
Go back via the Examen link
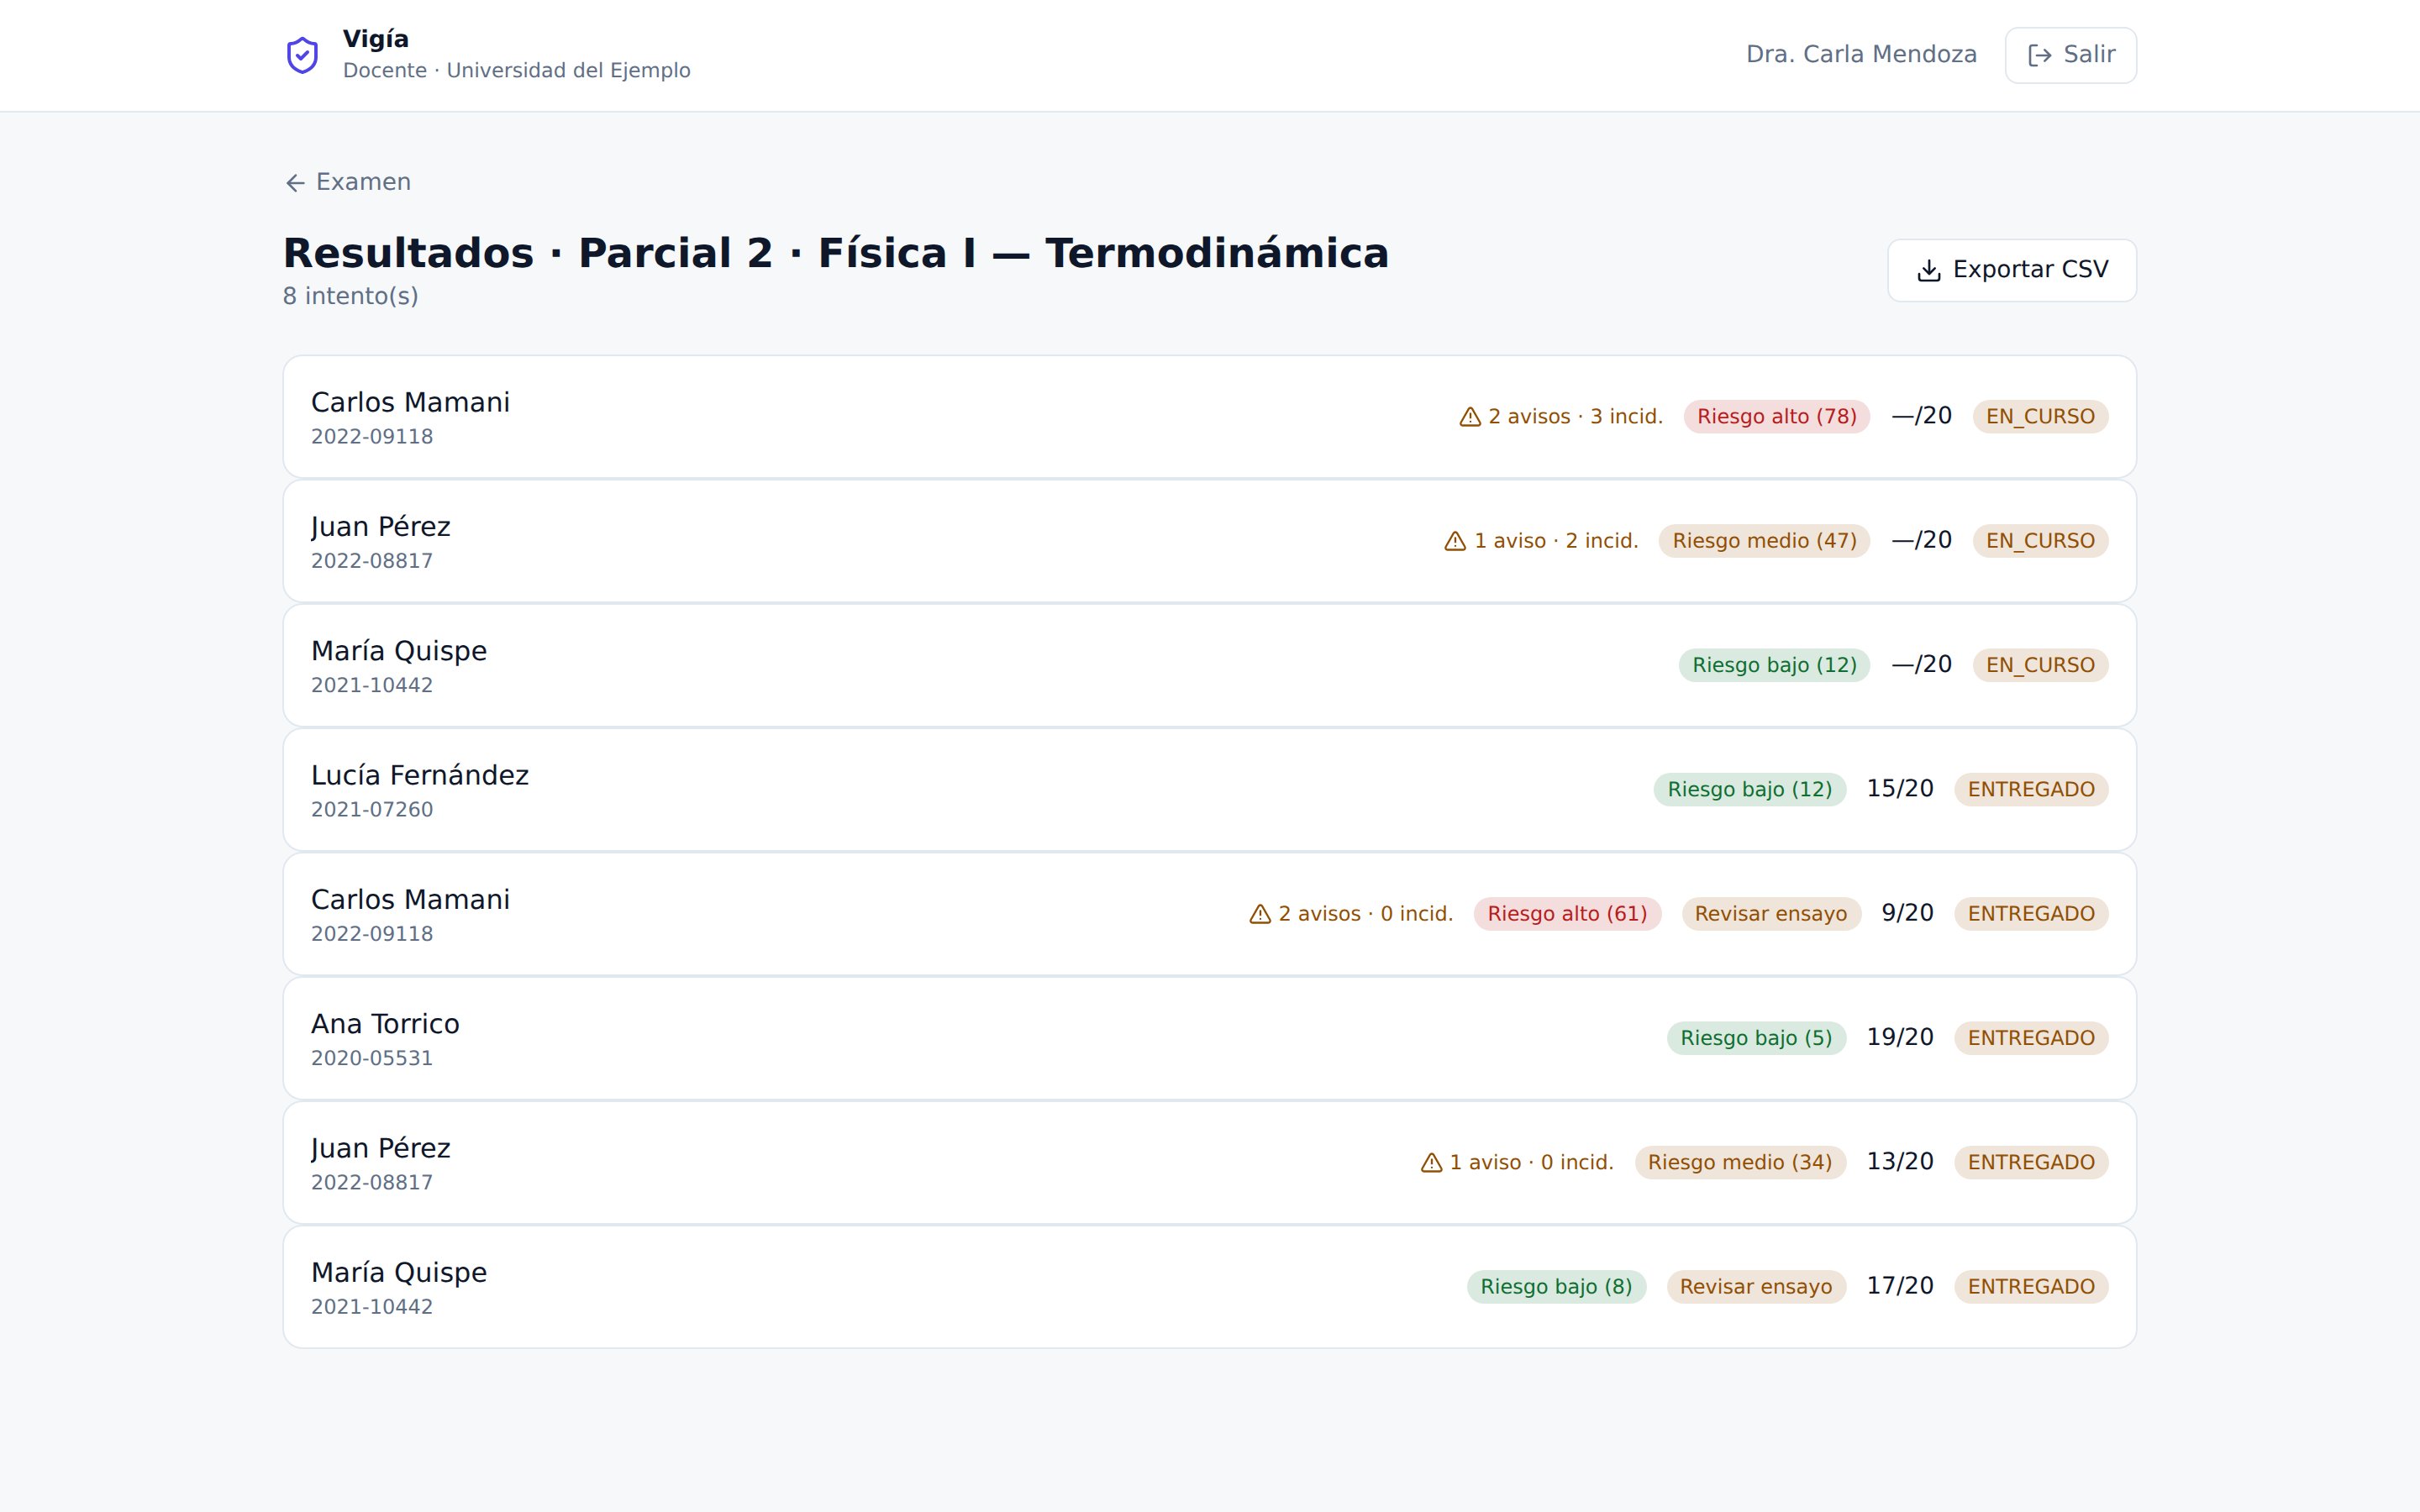348,182
